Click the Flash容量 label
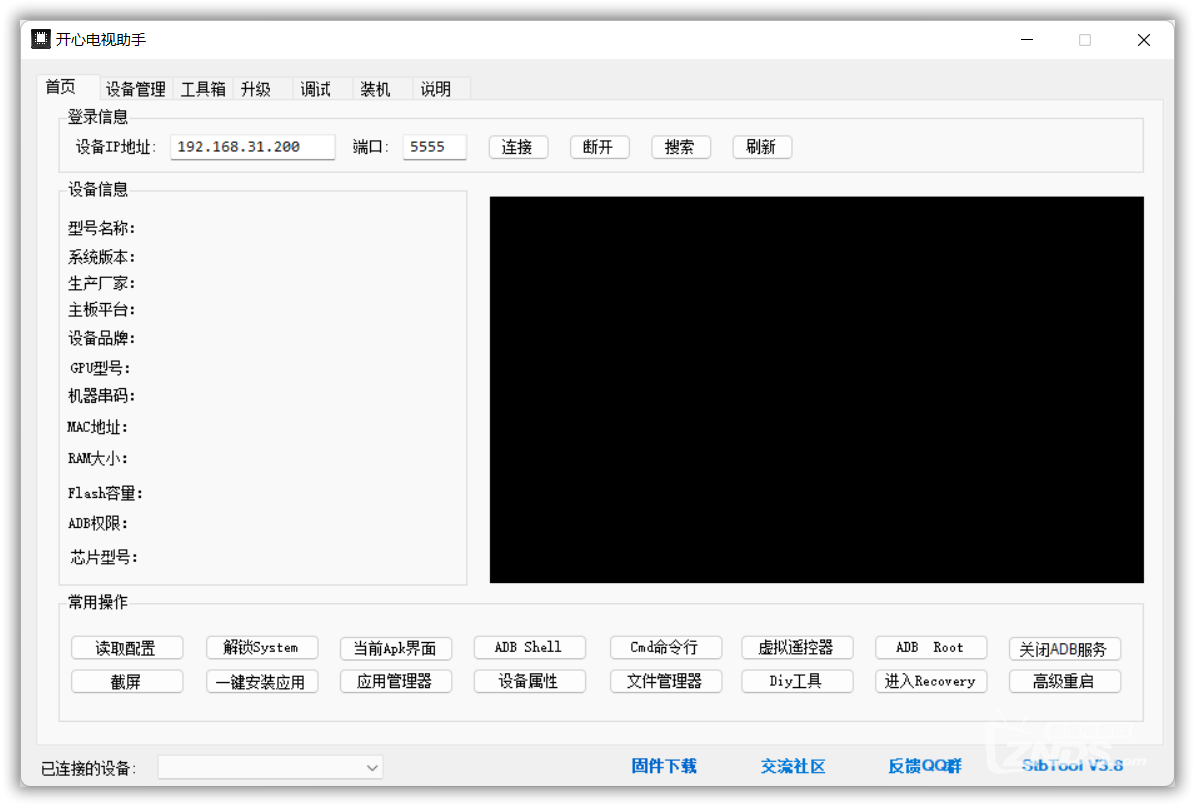 click(105, 493)
